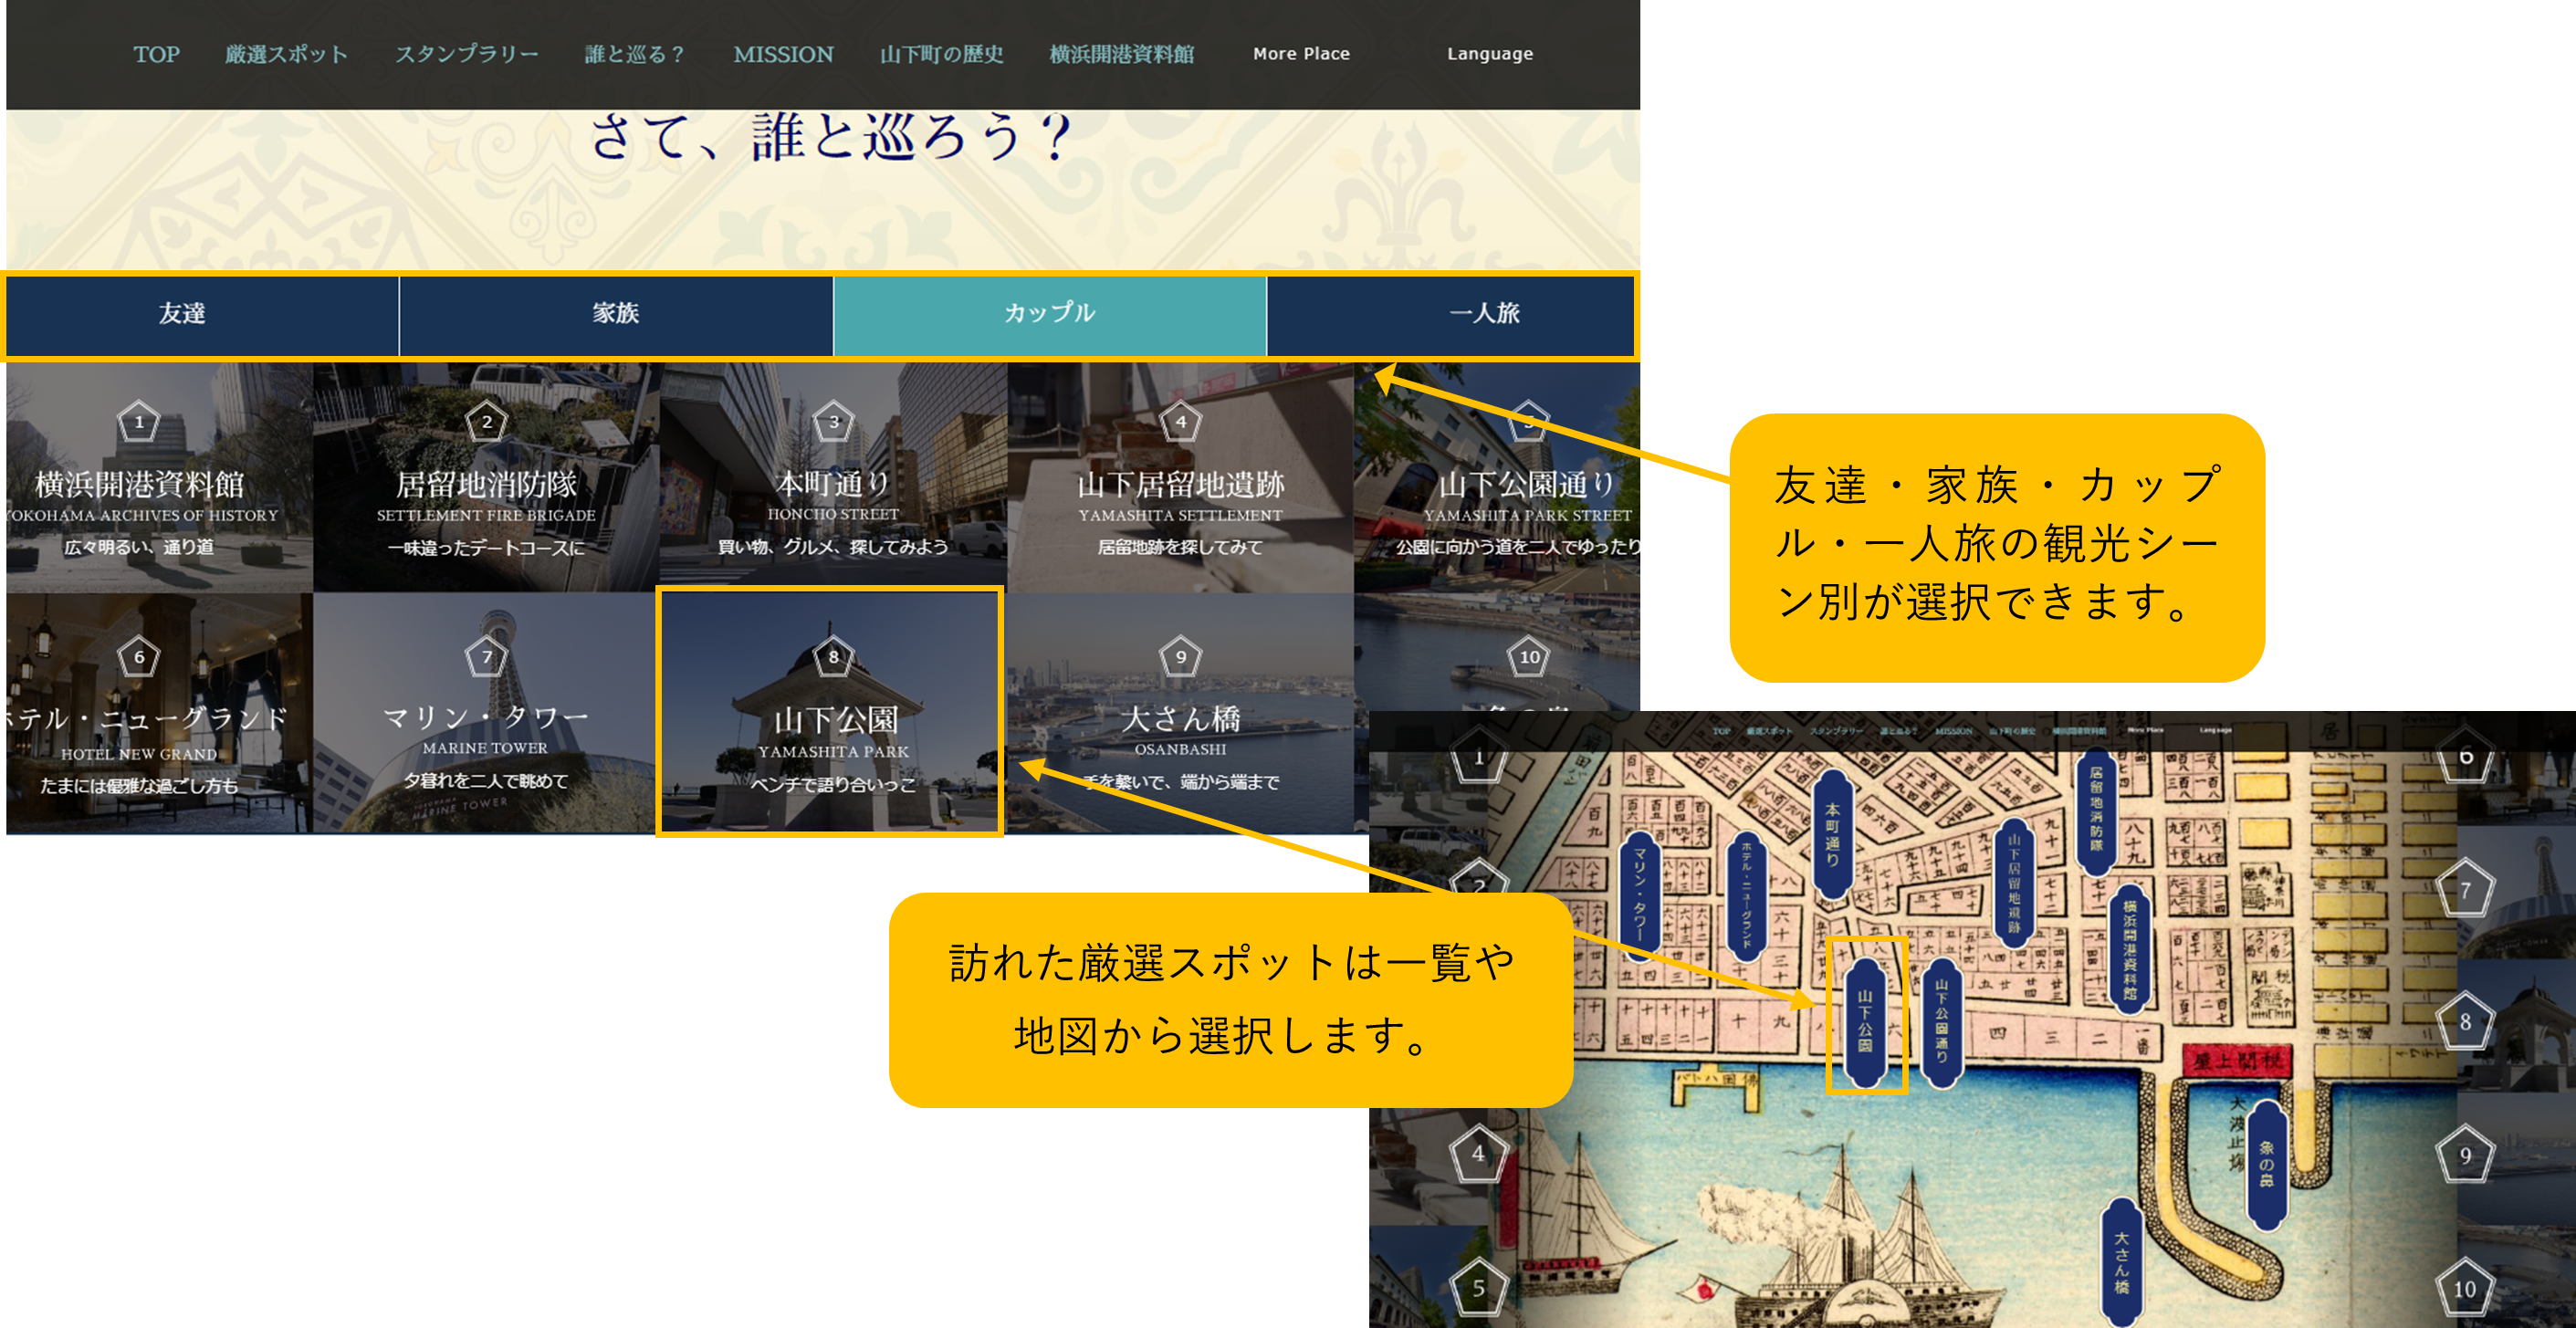Viewport: 2576px width, 1328px height.
Task: Open the More Place menu
Action: pos(1301,54)
